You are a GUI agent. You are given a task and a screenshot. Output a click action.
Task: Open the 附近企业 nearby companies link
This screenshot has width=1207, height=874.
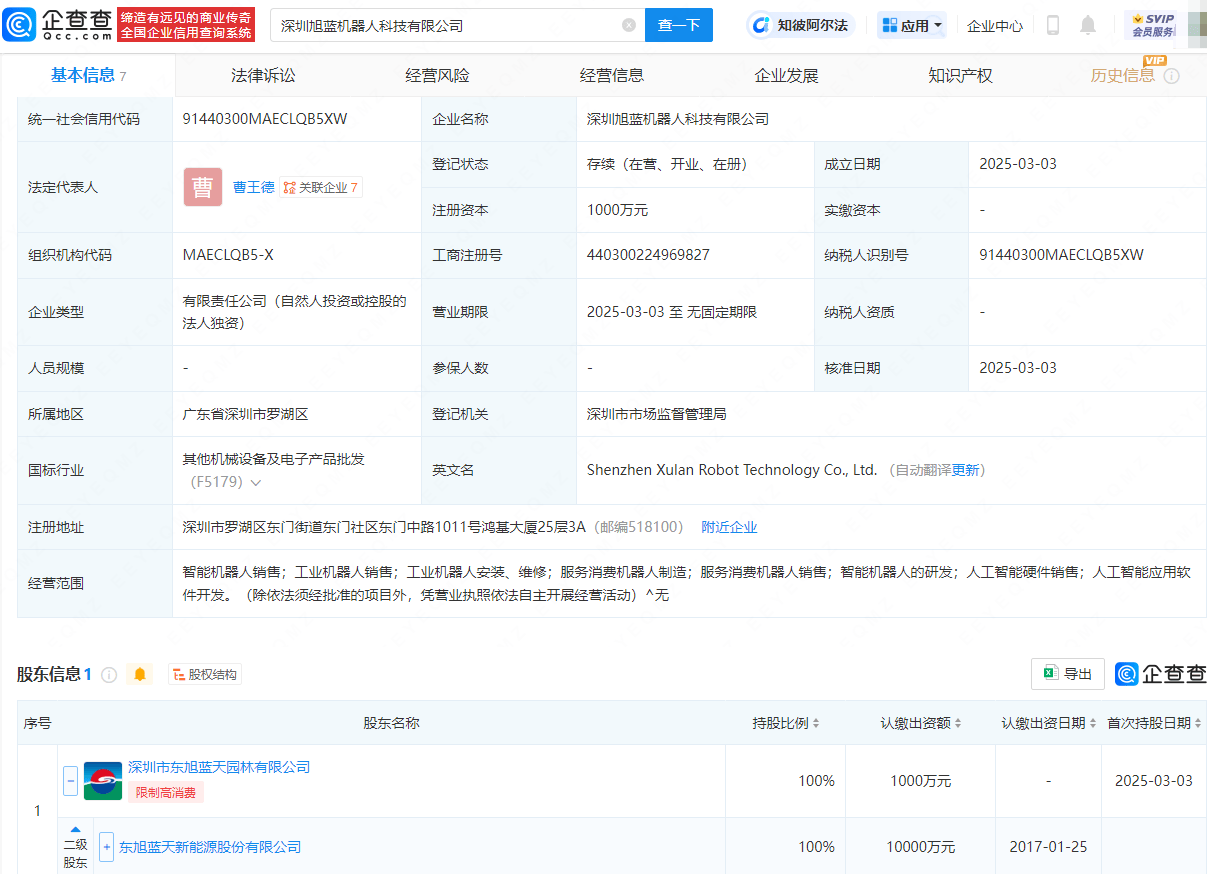click(x=729, y=527)
